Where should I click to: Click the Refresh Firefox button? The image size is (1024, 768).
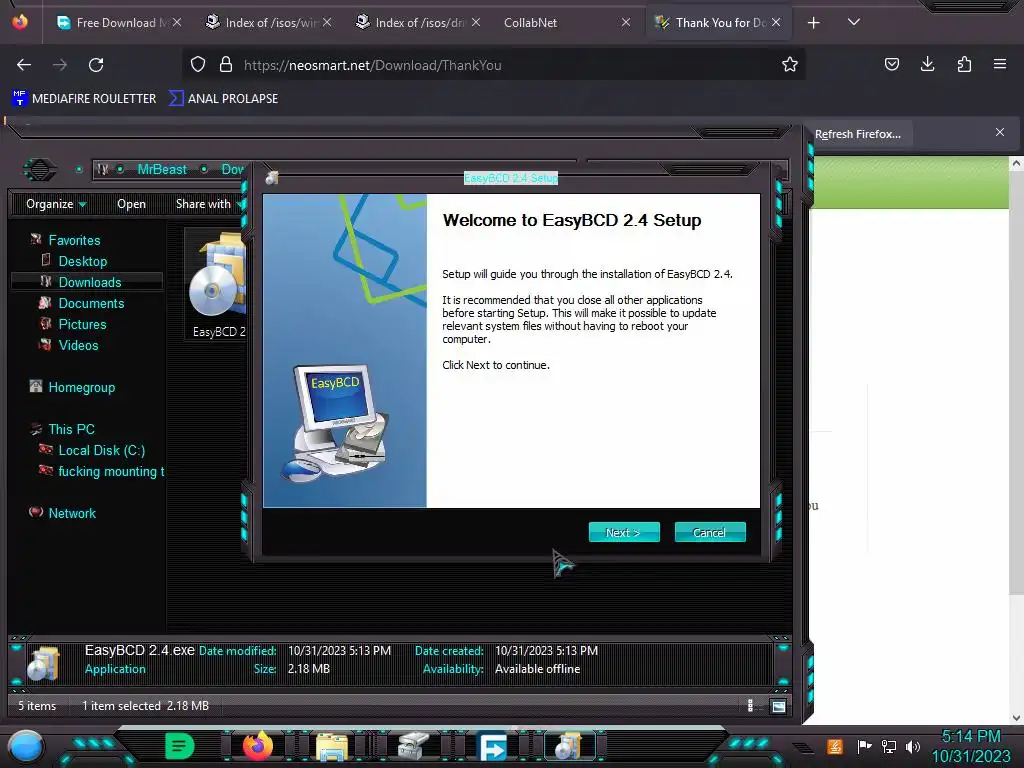click(857, 134)
